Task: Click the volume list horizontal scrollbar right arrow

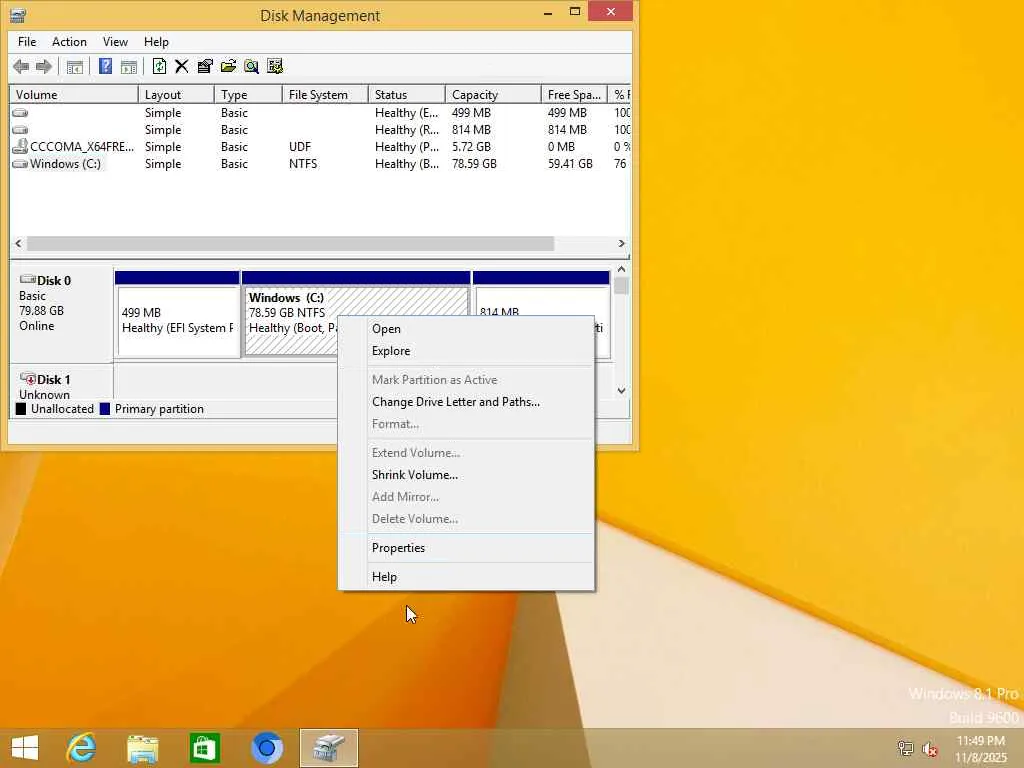Action: click(621, 244)
